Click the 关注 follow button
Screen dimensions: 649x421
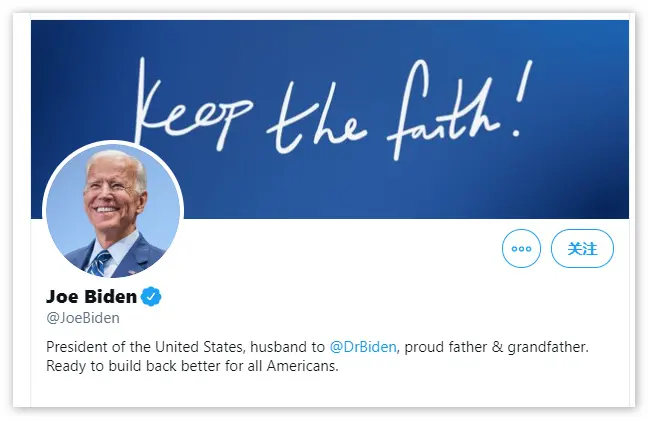point(582,249)
